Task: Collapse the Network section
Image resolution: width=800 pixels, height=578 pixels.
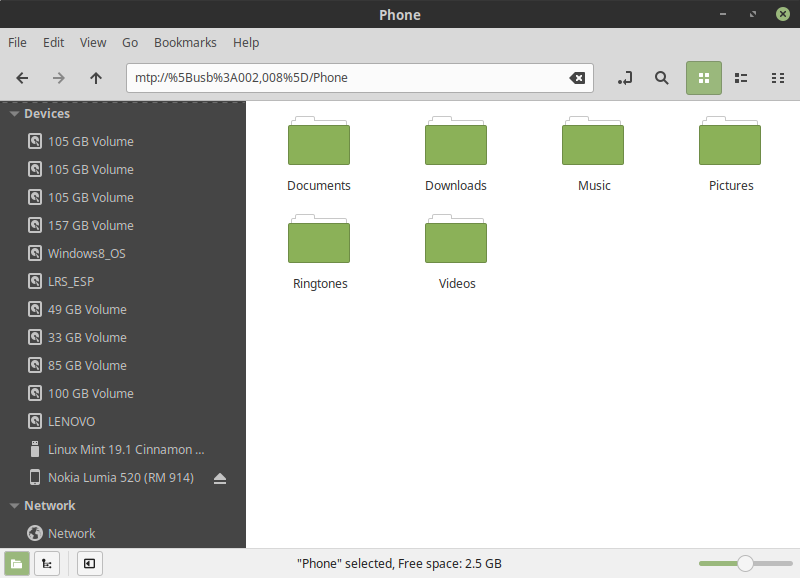Action: [14, 506]
